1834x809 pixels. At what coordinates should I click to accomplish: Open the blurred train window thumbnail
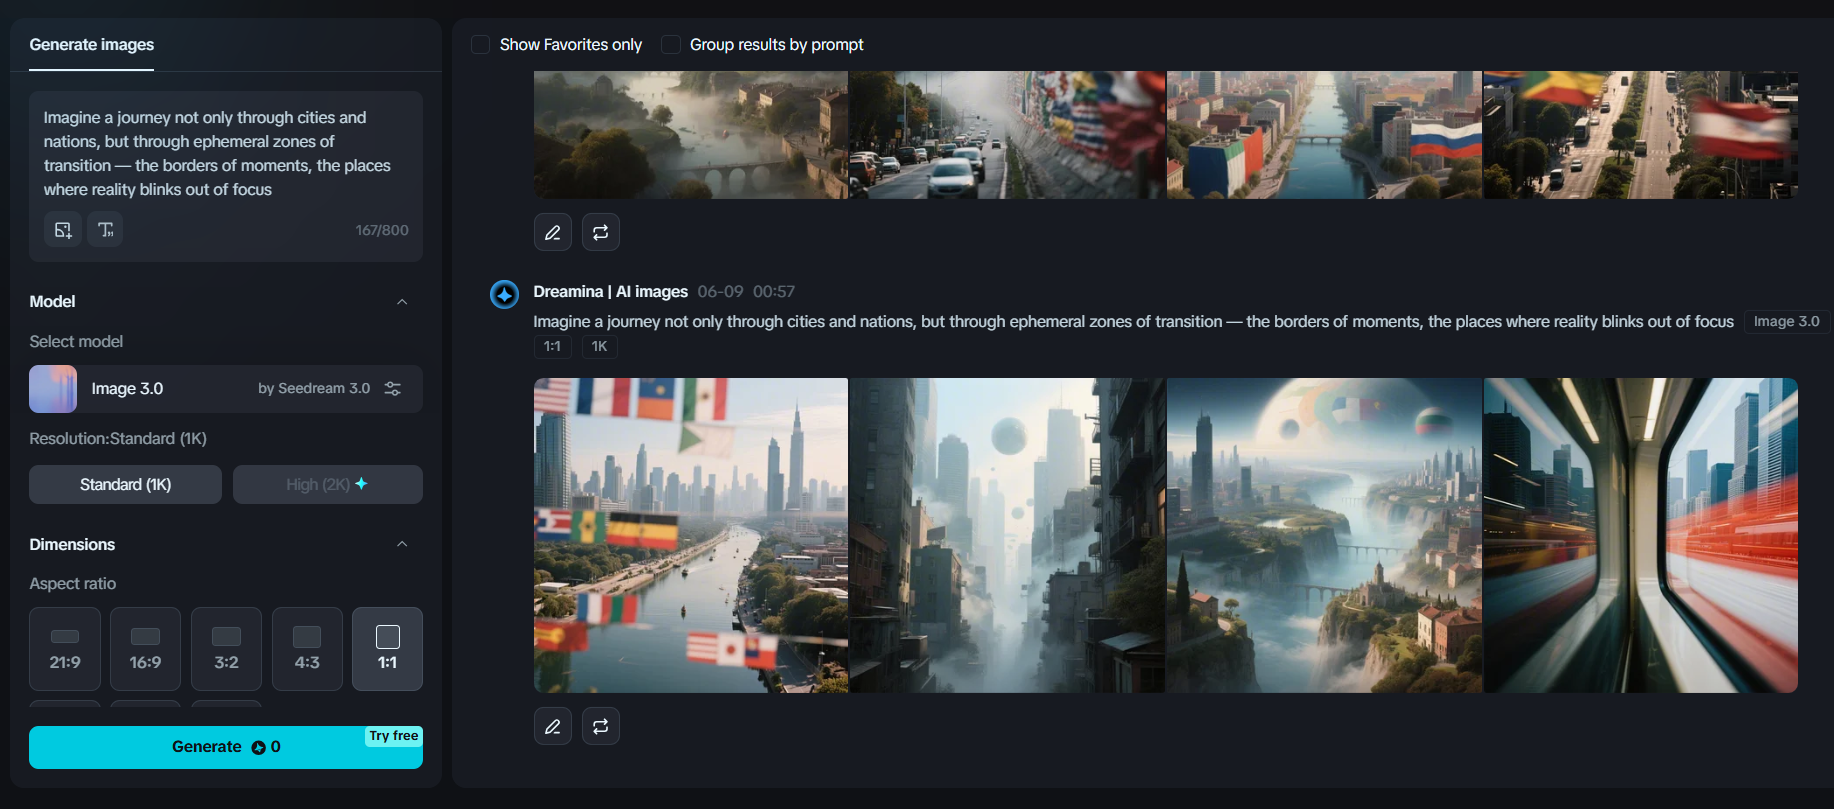pyautogui.click(x=1641, y=535)
